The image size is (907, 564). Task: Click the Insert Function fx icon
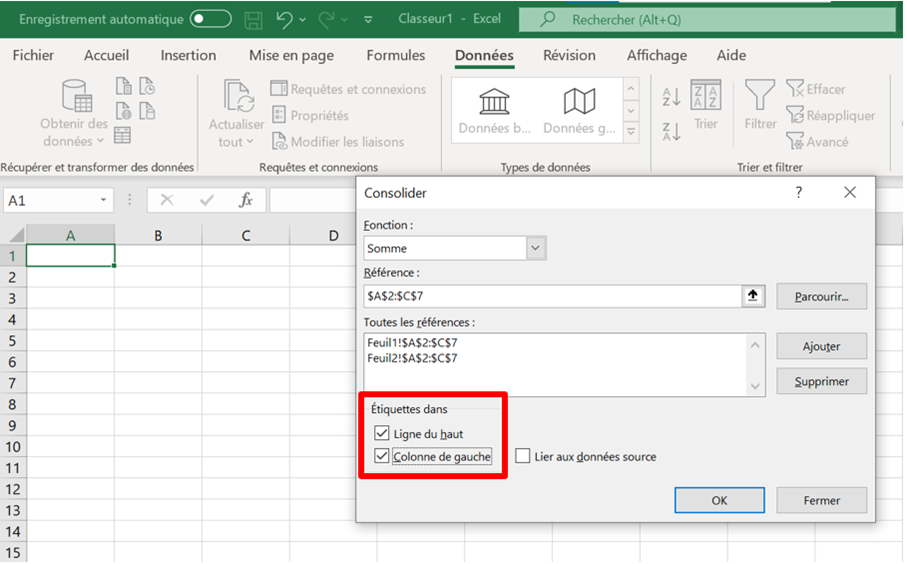(246, 200)
